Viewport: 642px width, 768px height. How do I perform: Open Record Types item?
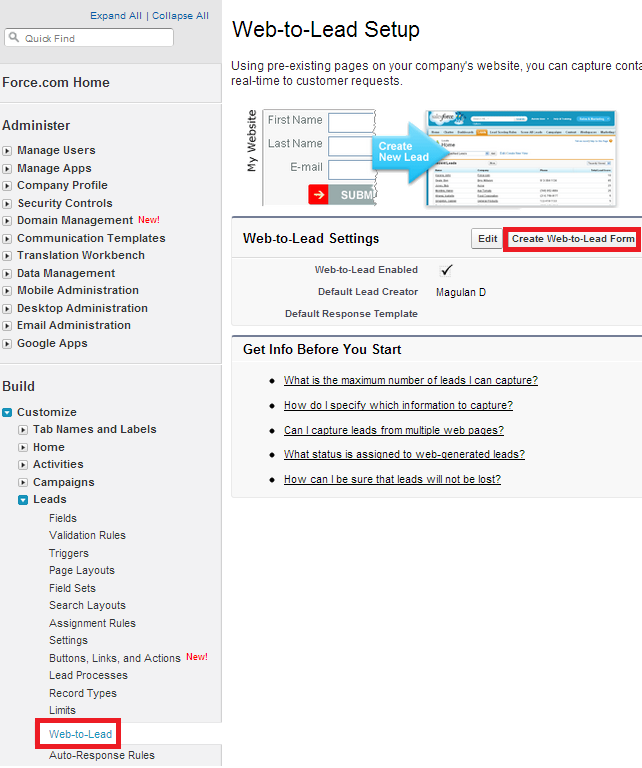pyautogui.click(x=83, y=694)
